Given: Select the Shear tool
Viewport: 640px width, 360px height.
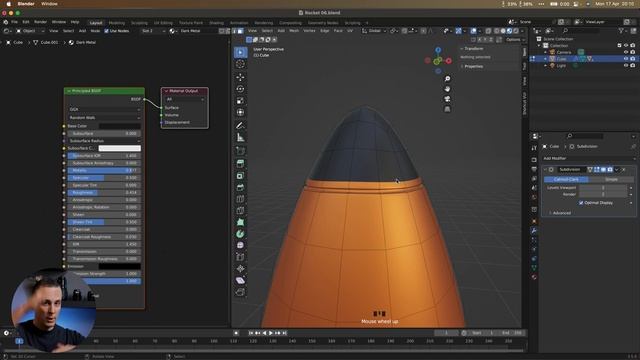Looking at the screenshot, I should tap(240, 280).
